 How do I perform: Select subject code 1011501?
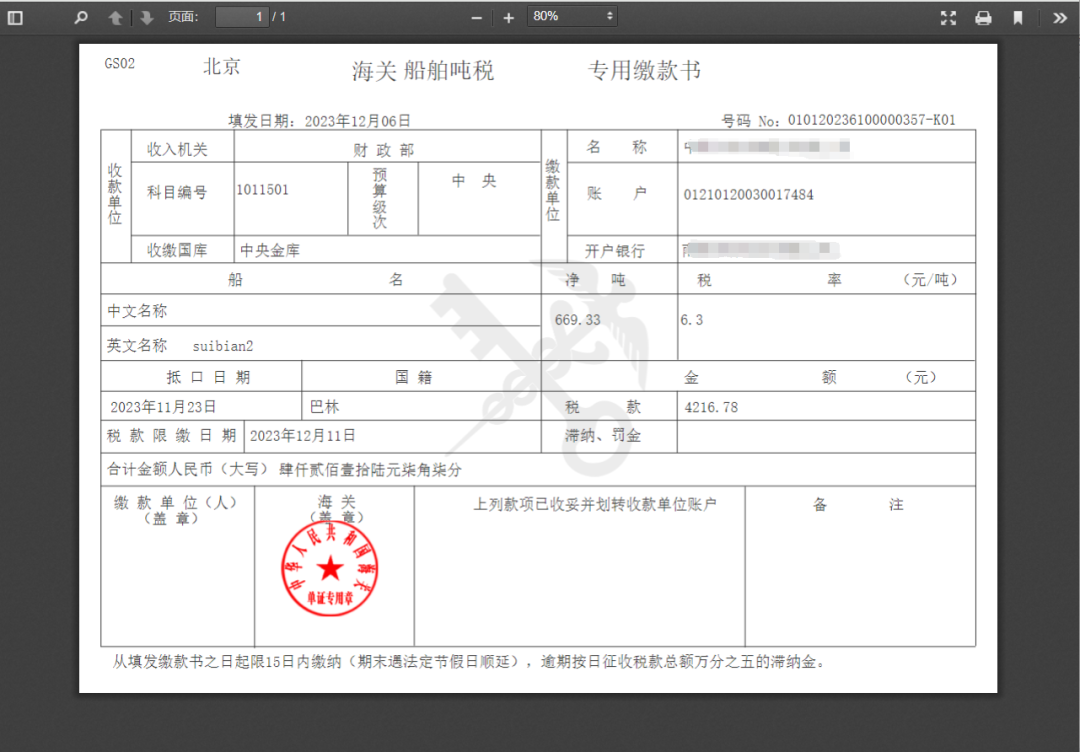[x=262, y=189]
